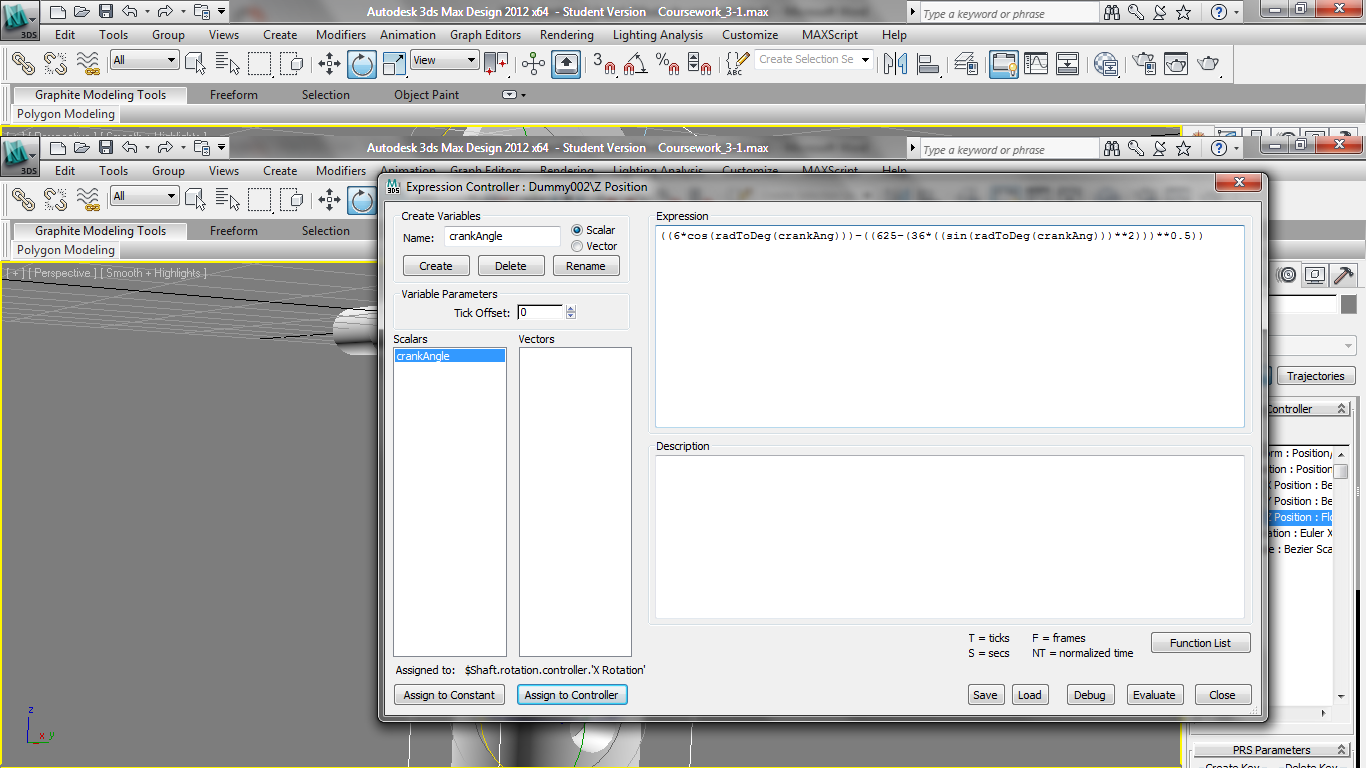1366x768 pixels.
Task: Click the Trajectories button
Action: tap(1316, 376)
